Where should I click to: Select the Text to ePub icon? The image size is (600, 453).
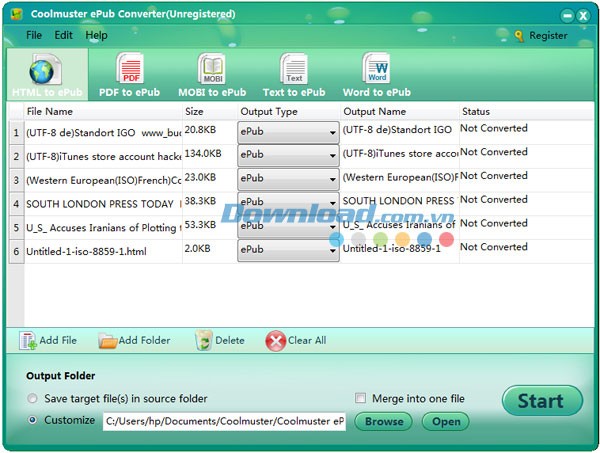click(x=293, y=68)
